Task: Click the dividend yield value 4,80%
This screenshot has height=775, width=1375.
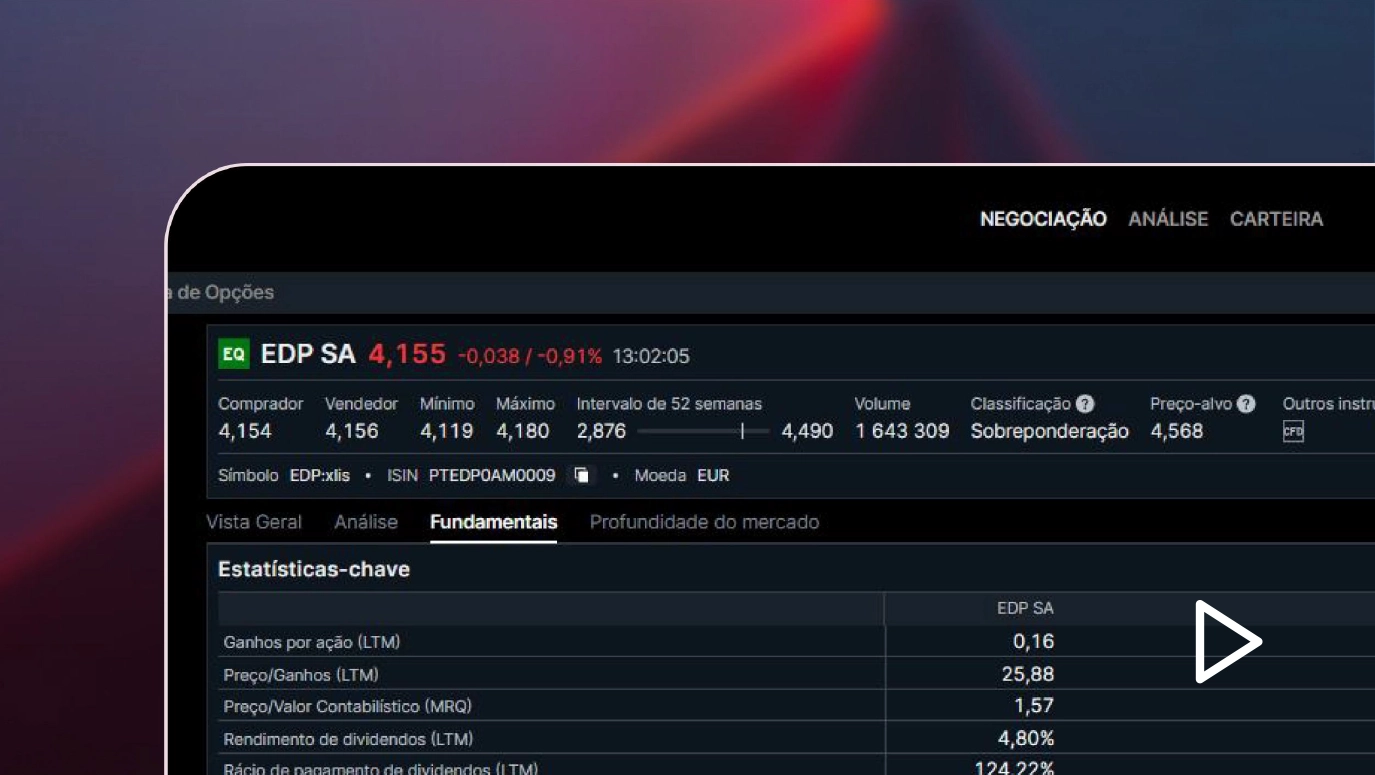Action: point(1026,738)
